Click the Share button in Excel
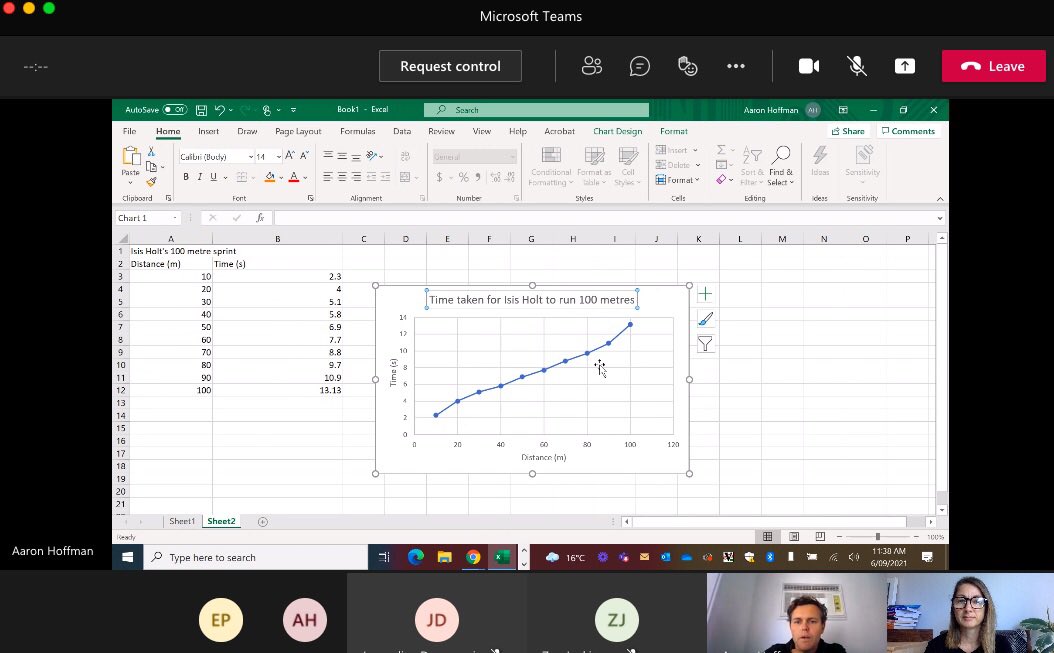Viewport: 1054px width, 653px height. pos(848,131)
